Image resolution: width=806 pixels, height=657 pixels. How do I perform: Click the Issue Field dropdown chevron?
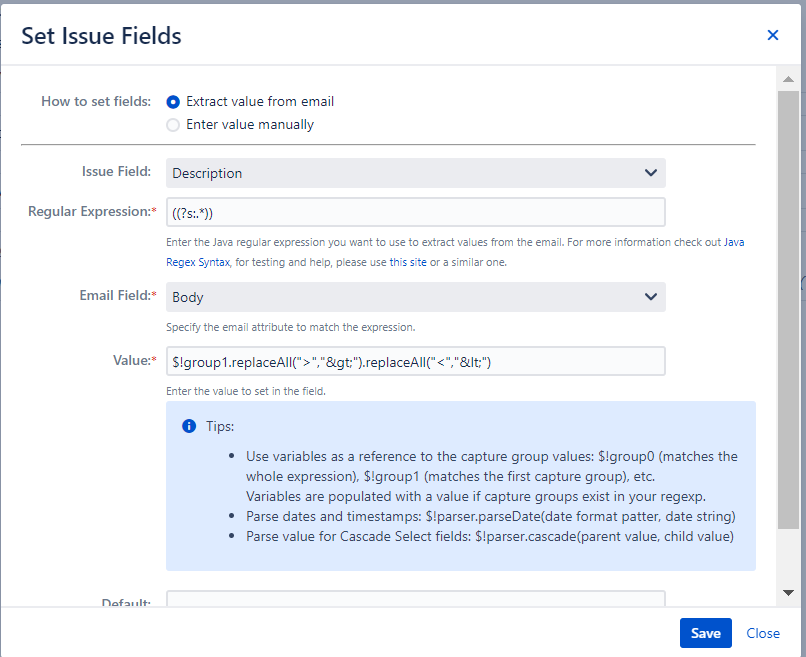[x=651, y=172]
